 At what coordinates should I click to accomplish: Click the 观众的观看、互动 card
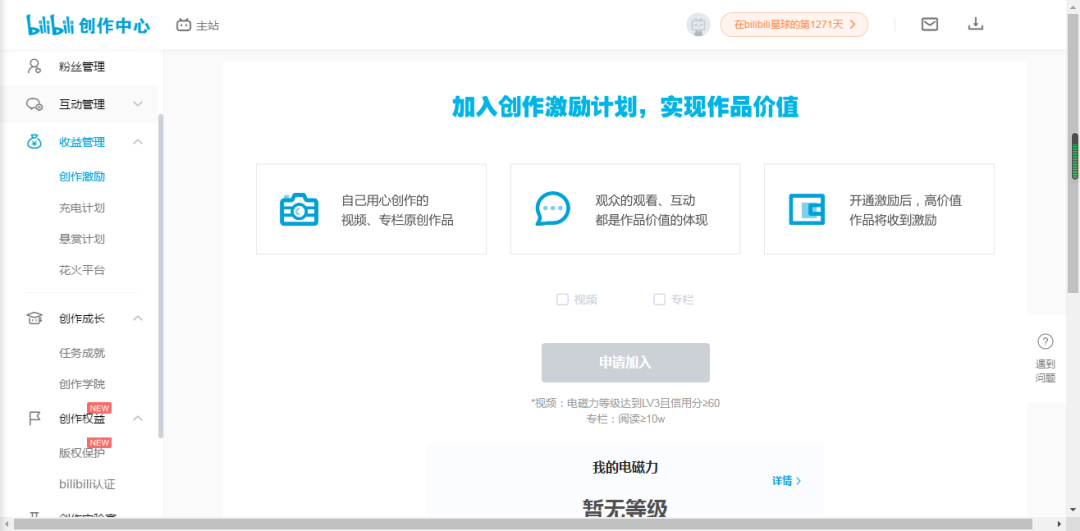coord(625,209)
